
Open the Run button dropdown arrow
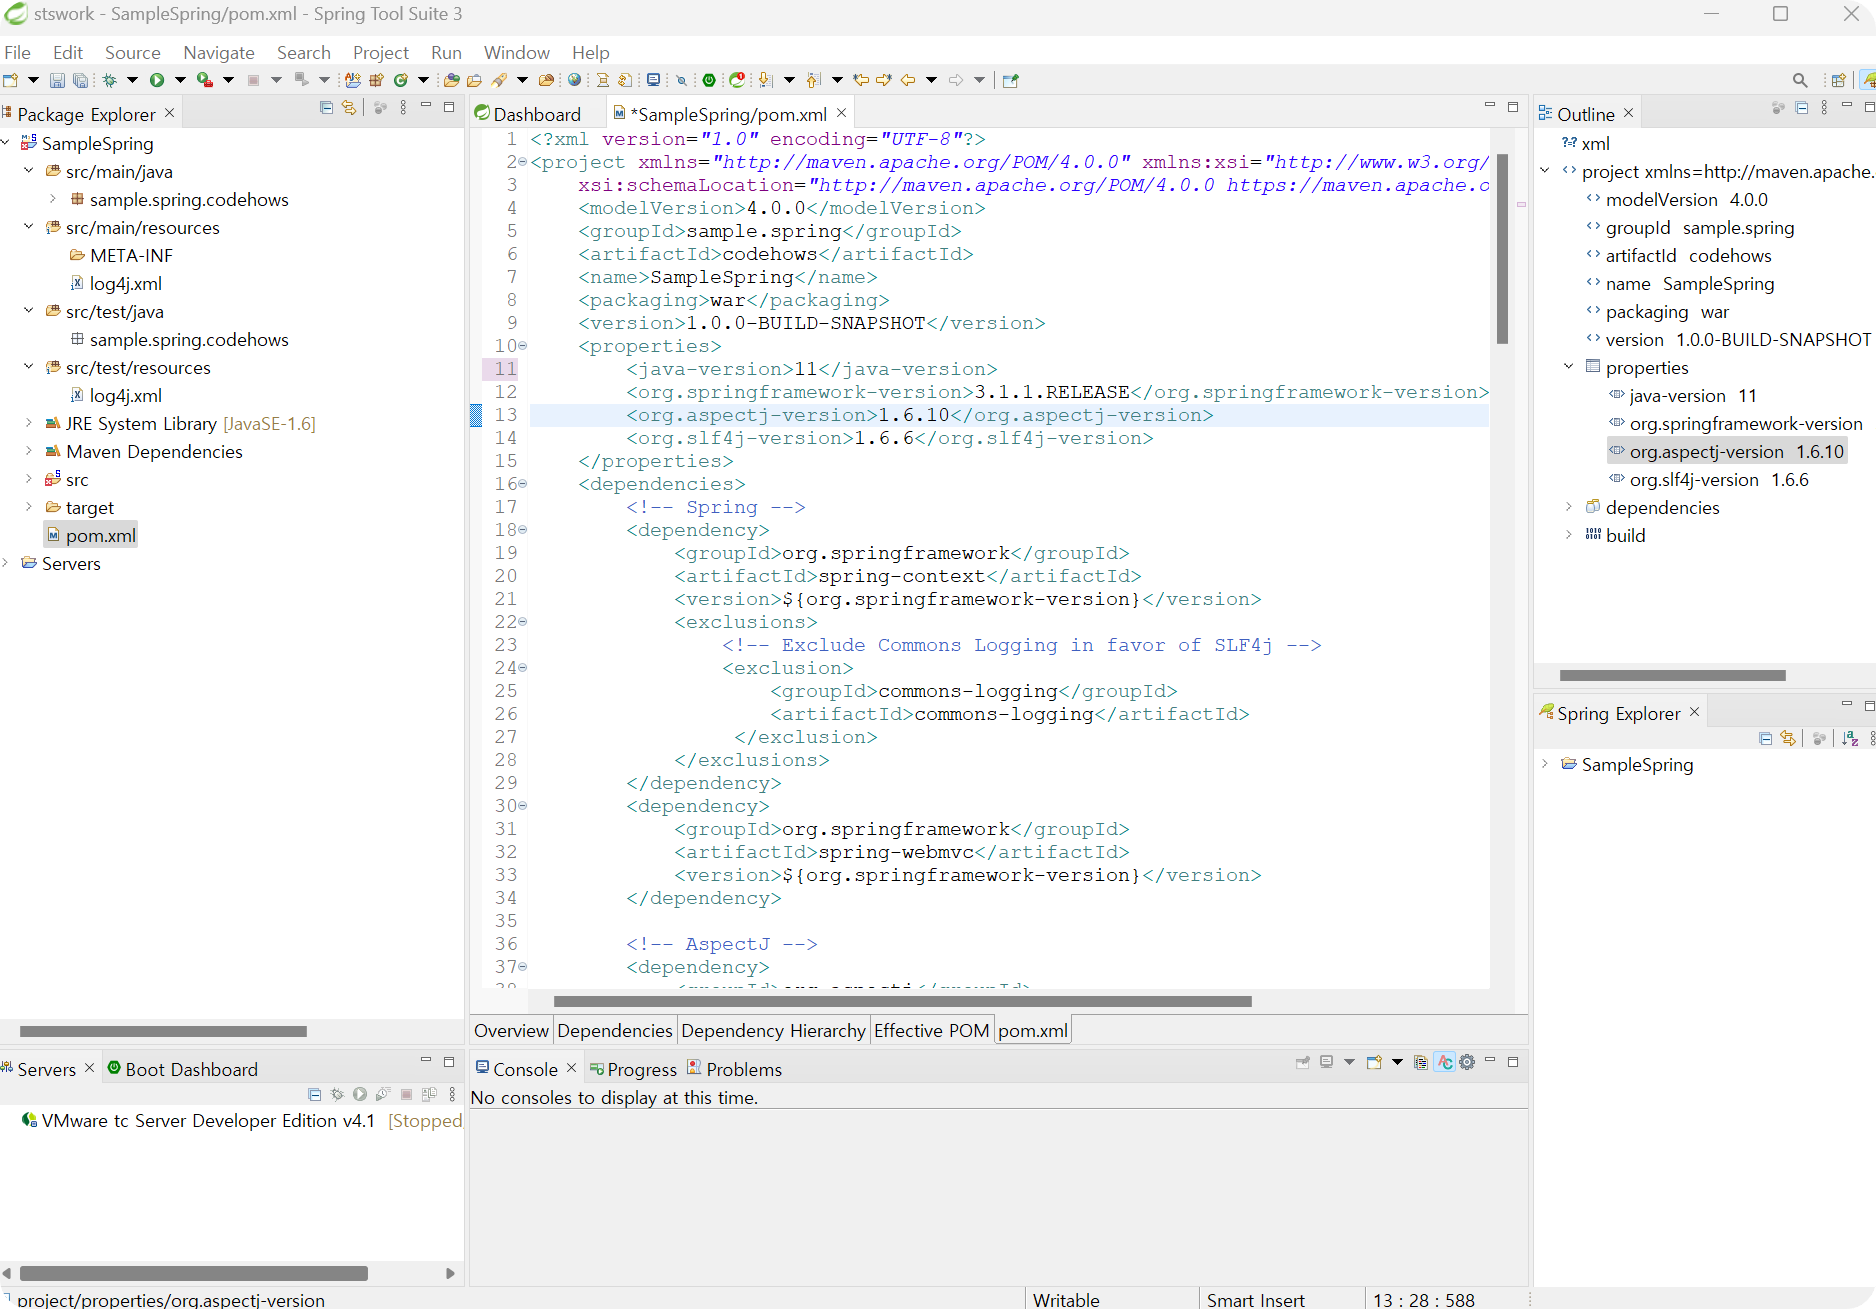(x=180, y=81)
